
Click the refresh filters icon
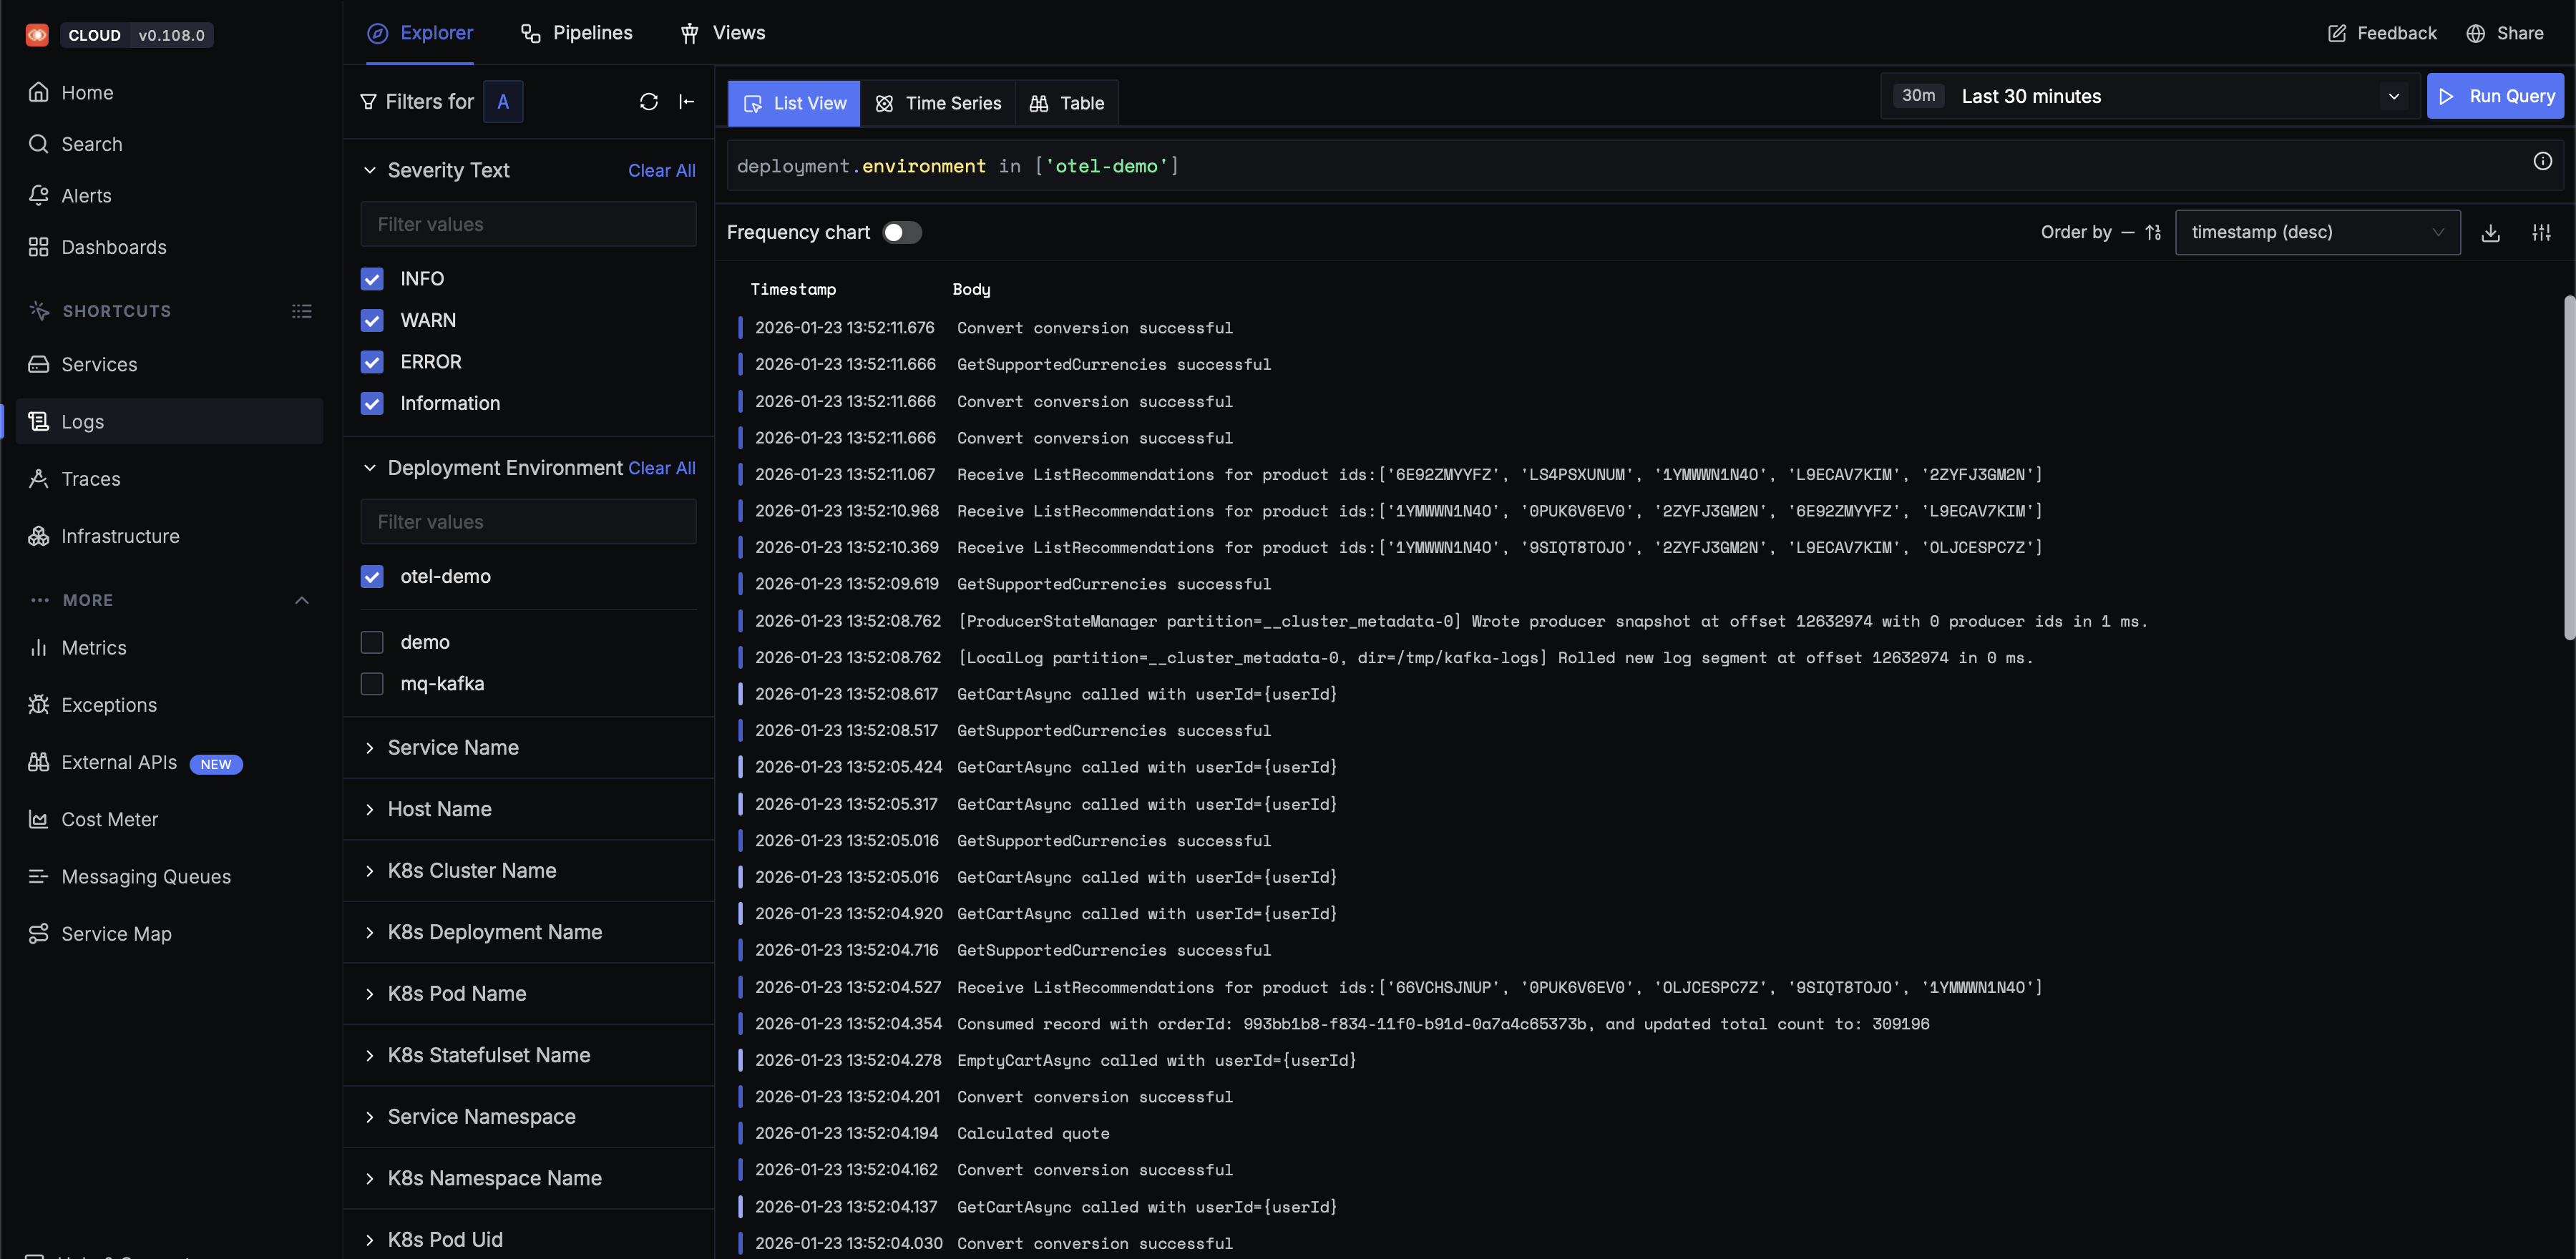click(648, 102)
